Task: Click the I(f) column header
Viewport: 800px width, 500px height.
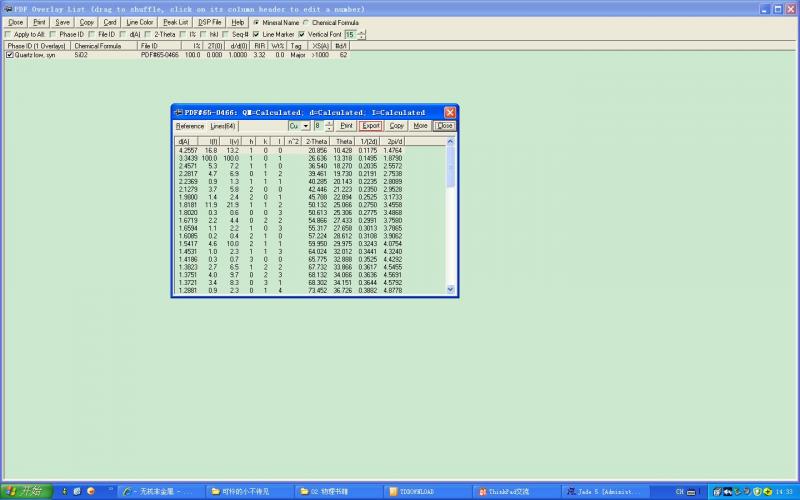Action: pos(208,142)
